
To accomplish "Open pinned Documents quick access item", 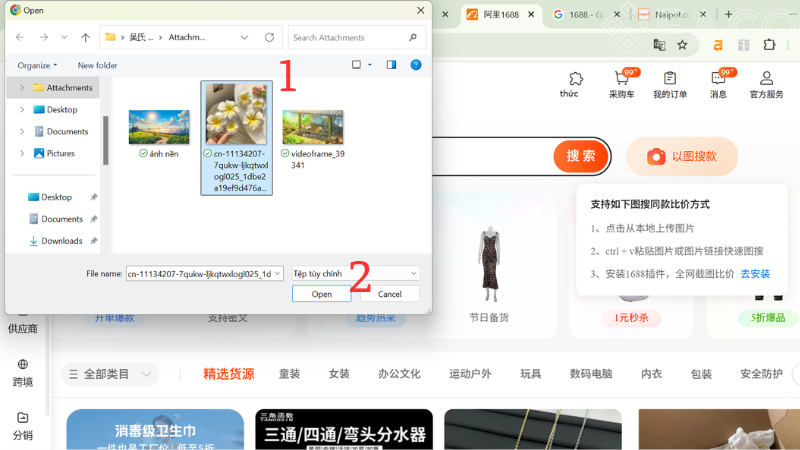I will click(56, 219).
